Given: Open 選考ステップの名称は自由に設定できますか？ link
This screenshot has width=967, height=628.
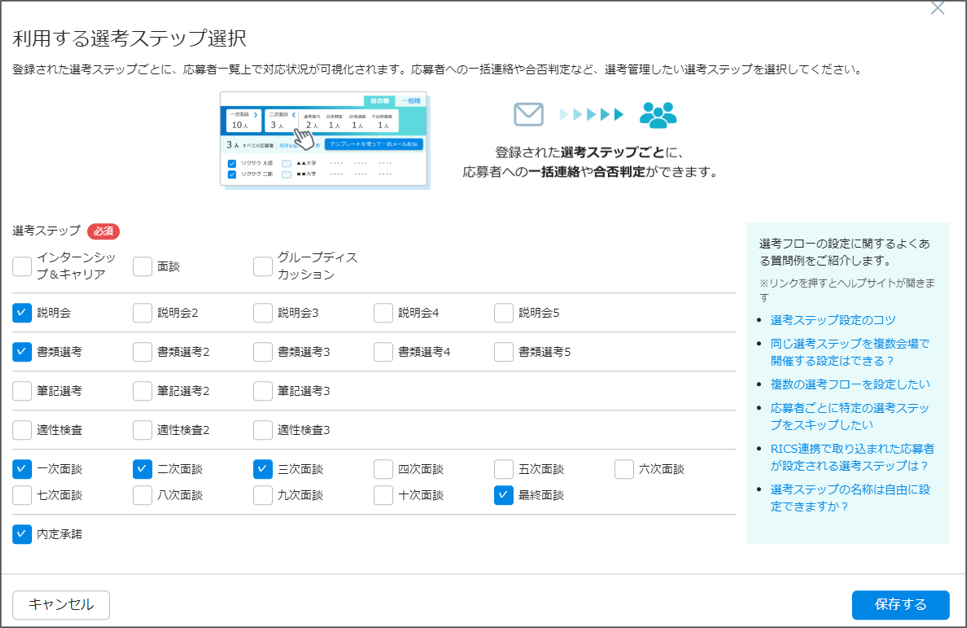Looking at the screenshot, I should [x=850, y=498].
